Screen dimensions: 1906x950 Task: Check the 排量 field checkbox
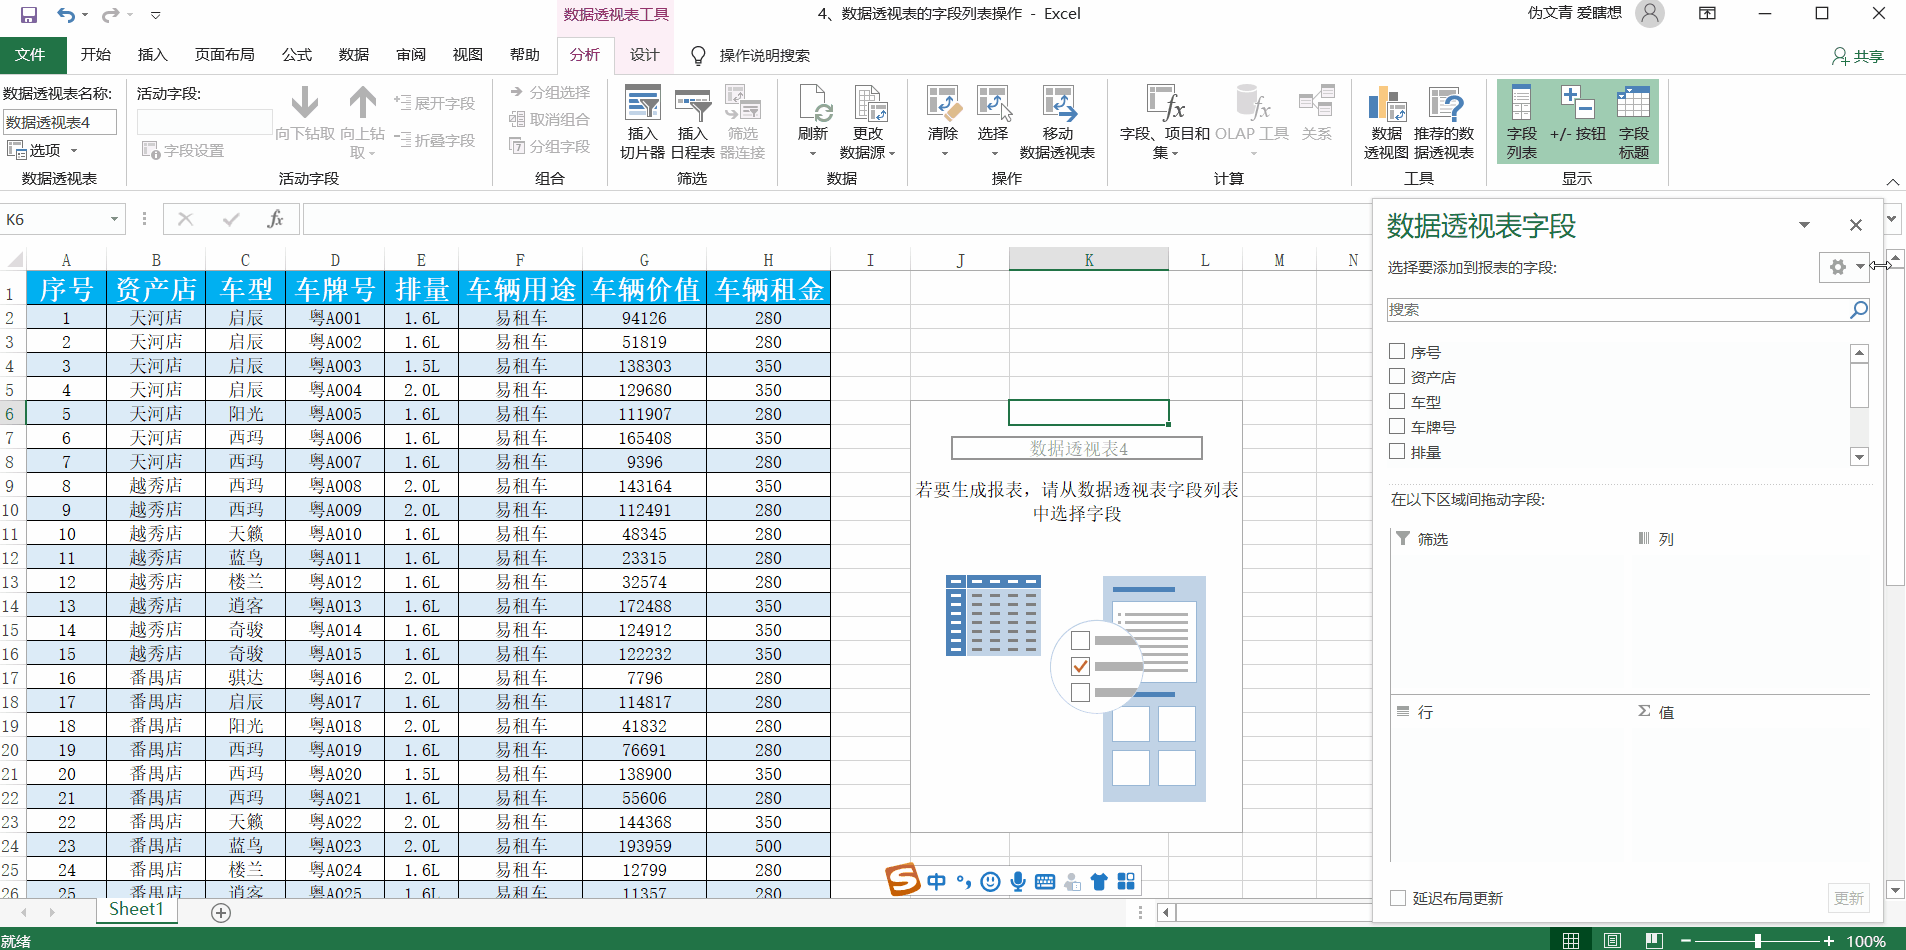pyautogui.click(x=1397, y=451)
